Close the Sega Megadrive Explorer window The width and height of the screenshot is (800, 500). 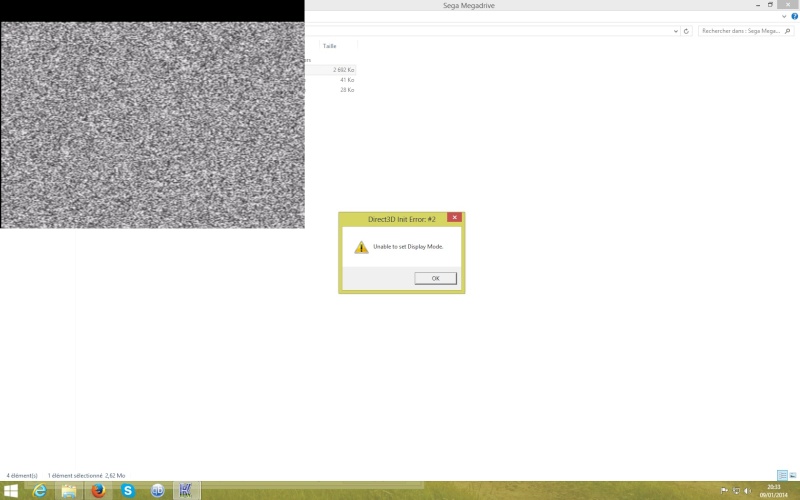[788, 5]
